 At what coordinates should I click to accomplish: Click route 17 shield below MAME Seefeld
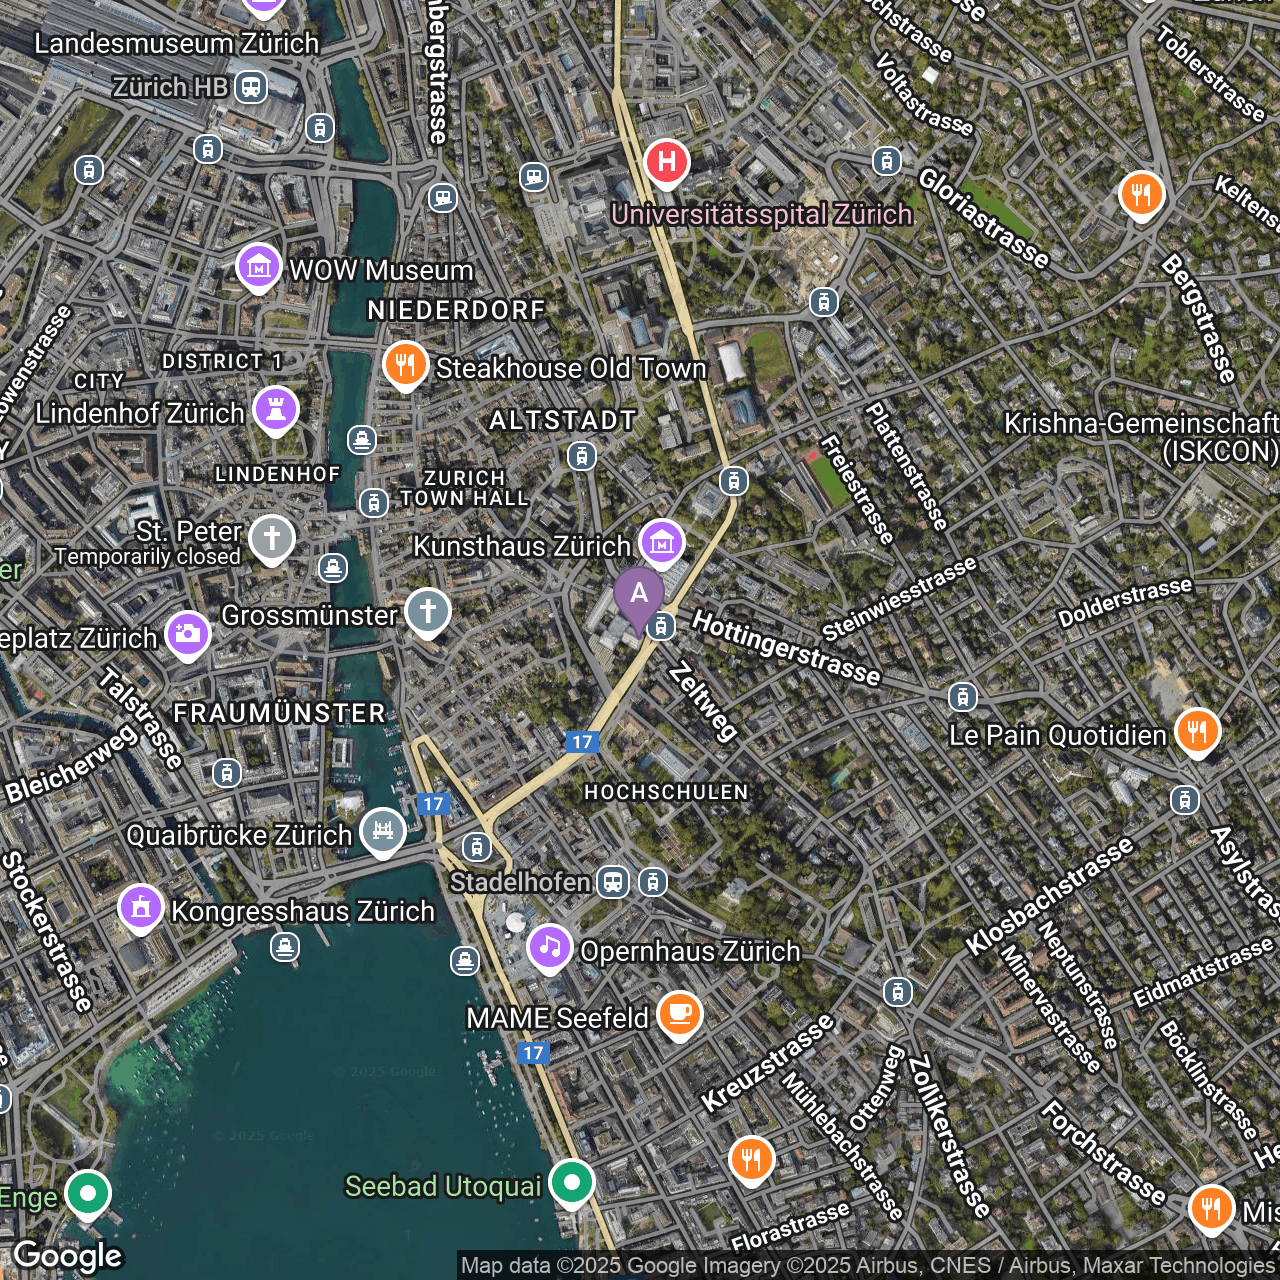click(533, 1053)
